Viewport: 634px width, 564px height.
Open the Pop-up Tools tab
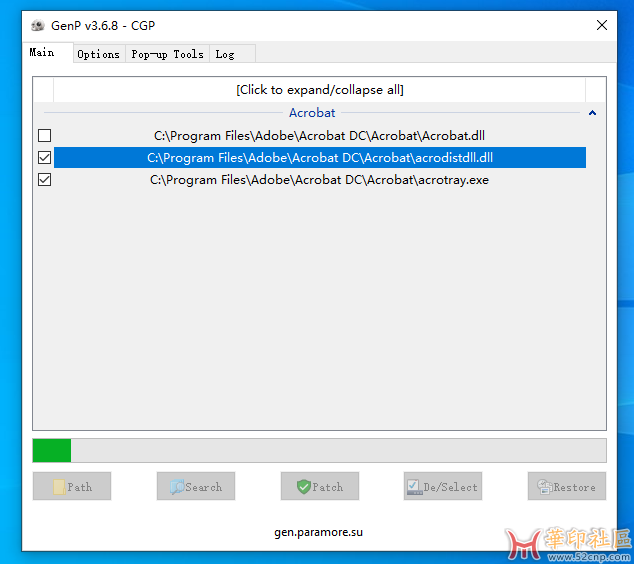click(x=167, y=54)
